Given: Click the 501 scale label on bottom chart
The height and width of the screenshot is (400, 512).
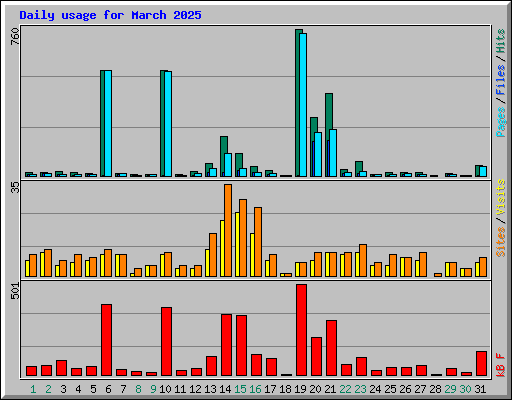Looking at the screenshot, I should click(x=15, y=291).
